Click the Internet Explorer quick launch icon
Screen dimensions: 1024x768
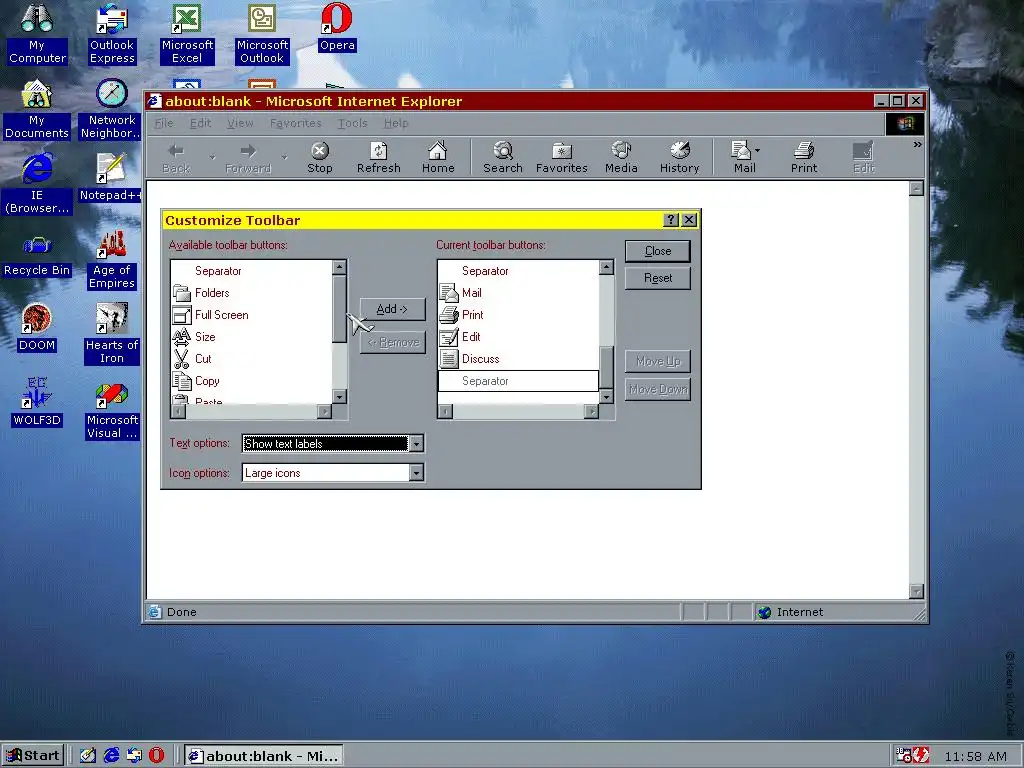(x=112, y=756)
